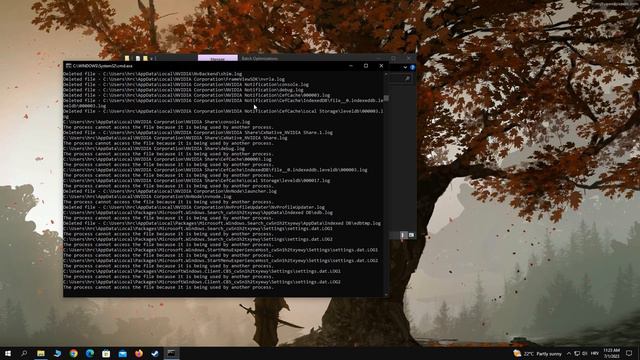
Task: Close the cmd.exe console window
Action: click(x=381, y=66)
